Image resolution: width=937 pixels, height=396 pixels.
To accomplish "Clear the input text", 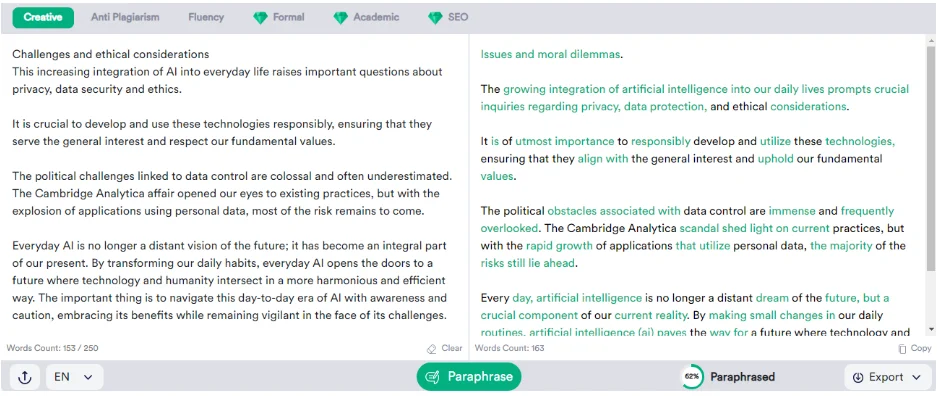I will click(x=444, y=348).
